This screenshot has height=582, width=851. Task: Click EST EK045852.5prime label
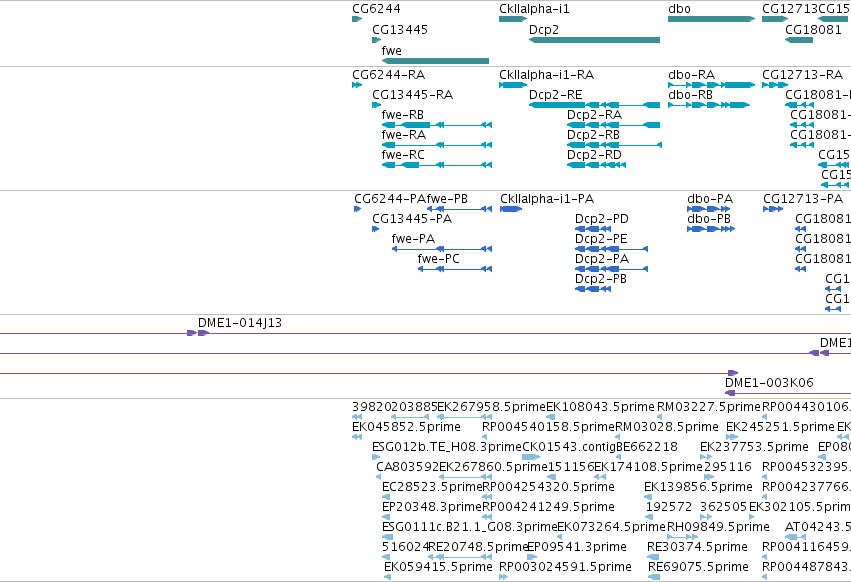point(407,427)
